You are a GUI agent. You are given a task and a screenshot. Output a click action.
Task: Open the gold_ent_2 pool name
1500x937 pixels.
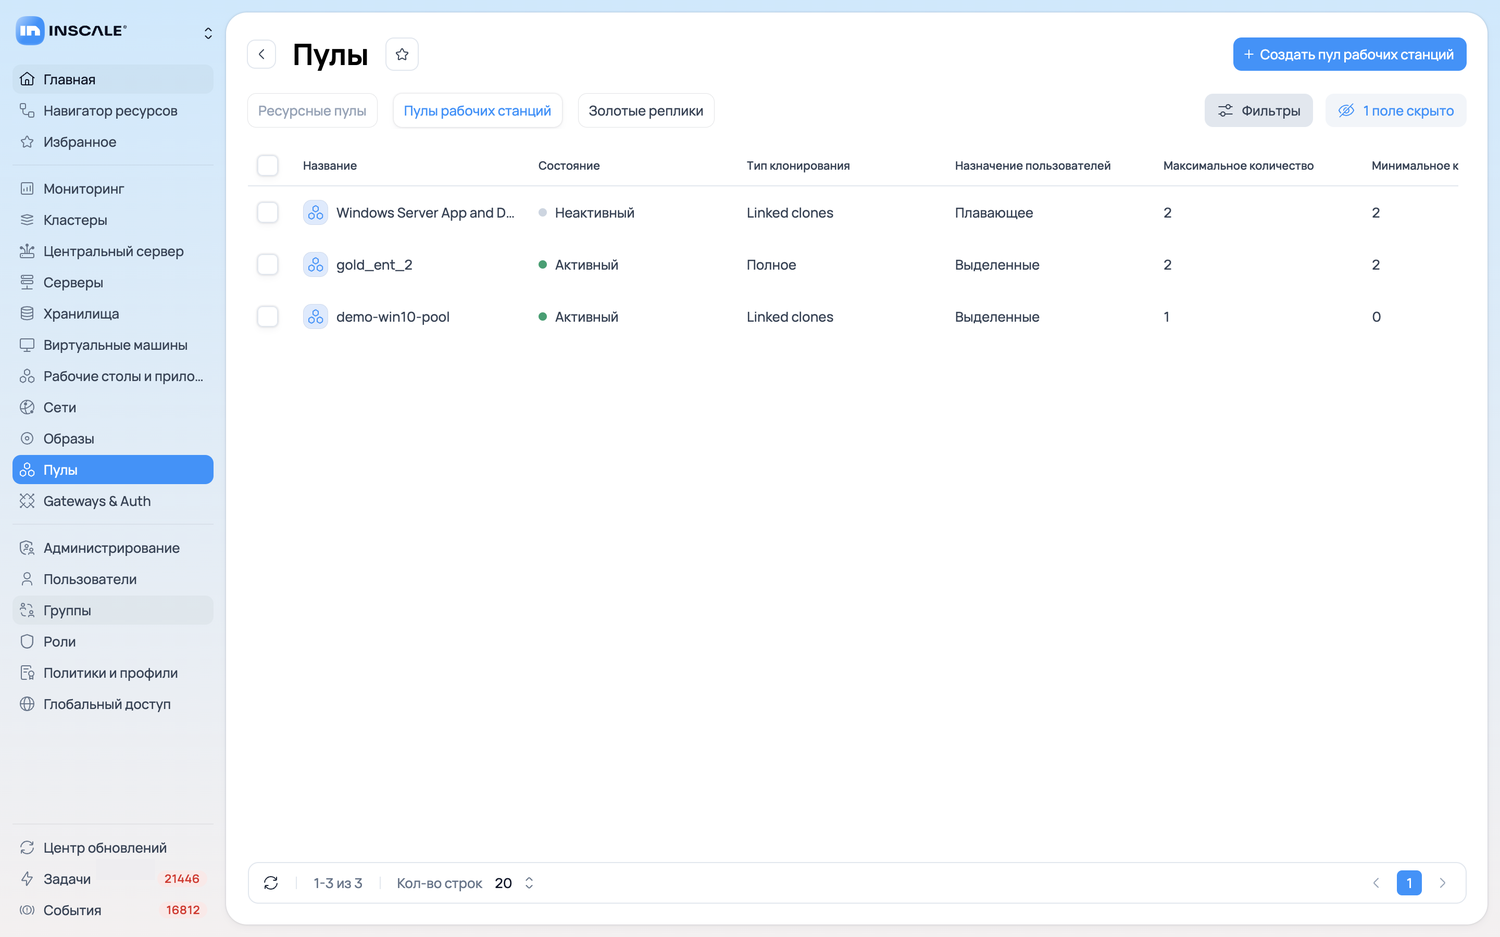click(374, 265)
